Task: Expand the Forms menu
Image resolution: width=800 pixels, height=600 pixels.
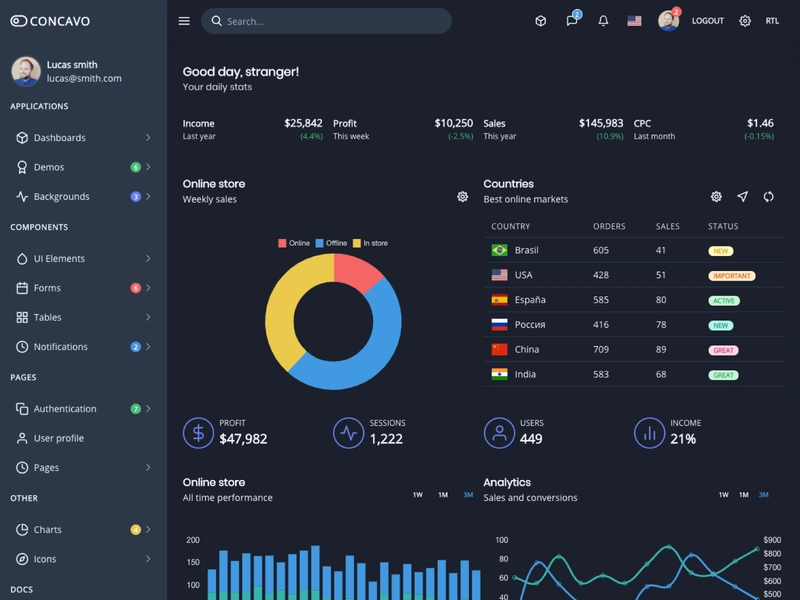Action: pyautogui.click(x=83, y=288)
